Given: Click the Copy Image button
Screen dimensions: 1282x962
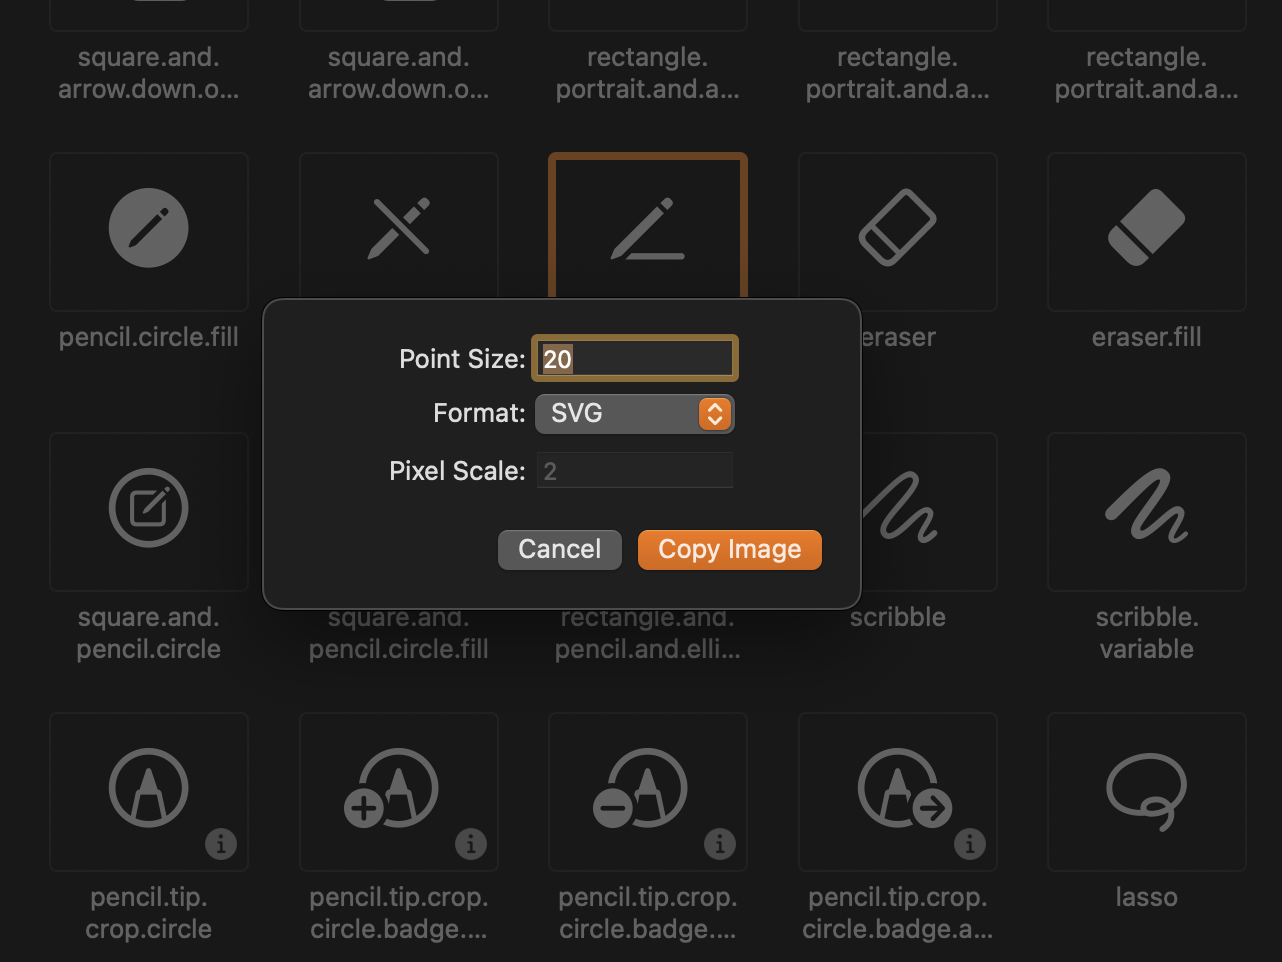Looking at the screenshot, I should [x=729, y=549].
